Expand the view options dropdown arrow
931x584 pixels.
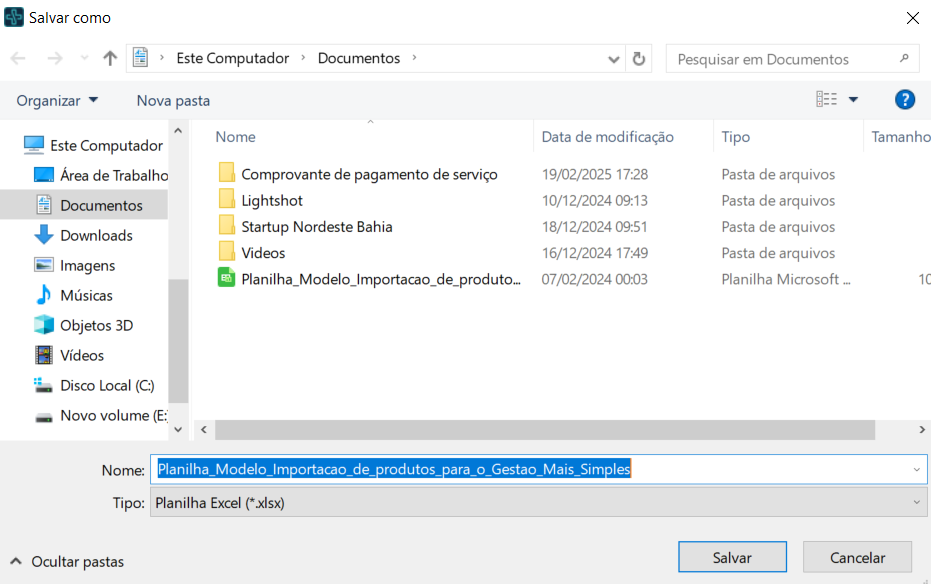[853, 99]
